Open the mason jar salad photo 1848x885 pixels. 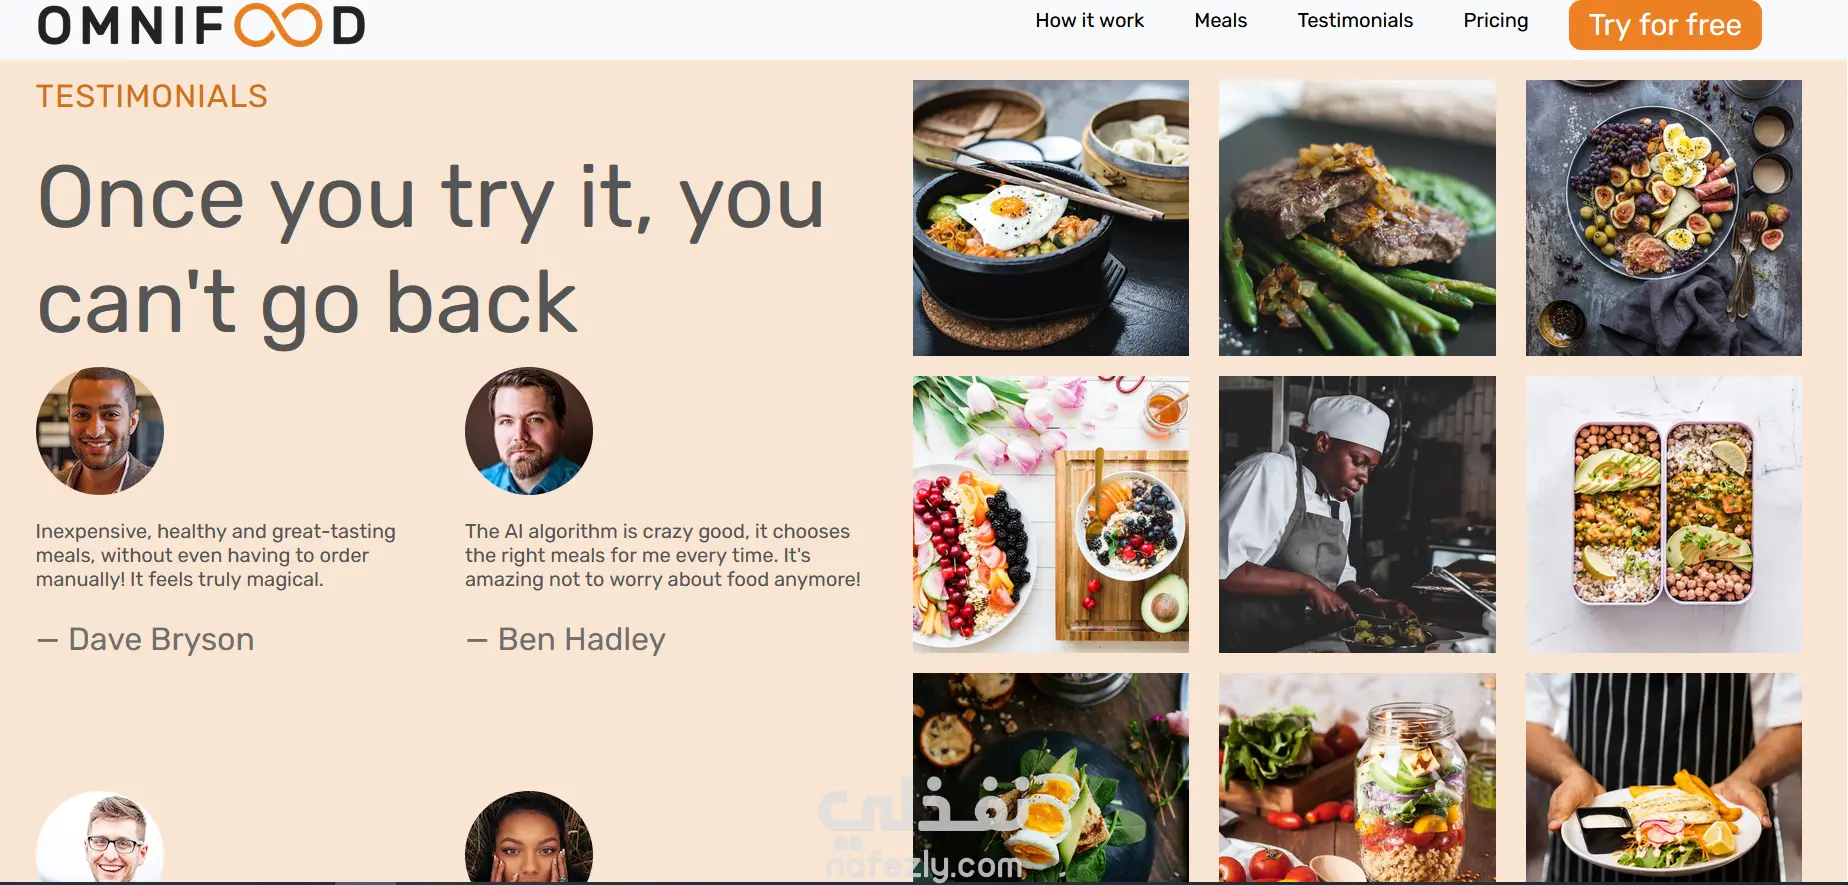(1357, 778)
